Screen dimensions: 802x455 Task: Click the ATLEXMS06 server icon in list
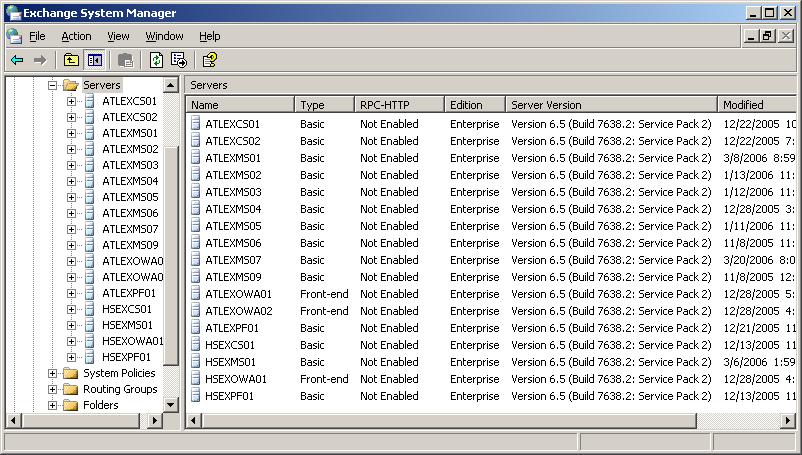195,243
